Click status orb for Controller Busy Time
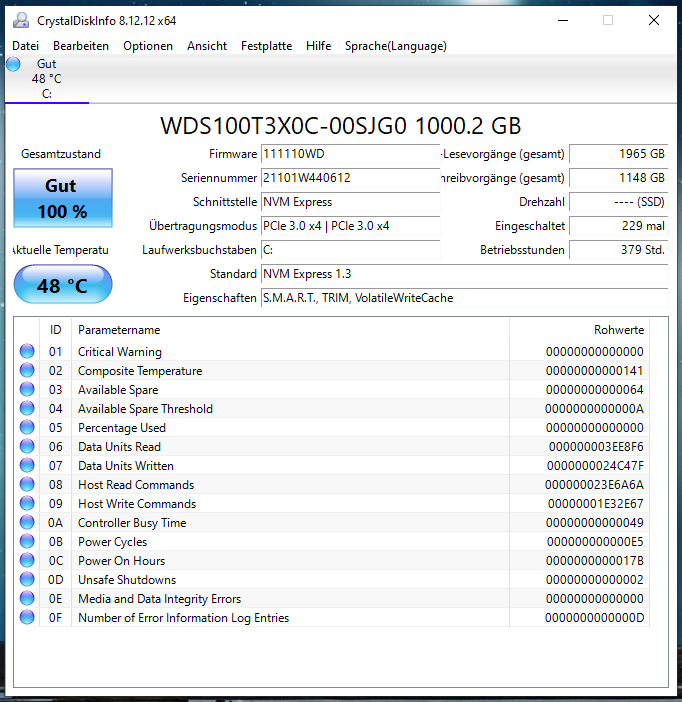This screenshot has height=702, width=682. tap(27, 522)
